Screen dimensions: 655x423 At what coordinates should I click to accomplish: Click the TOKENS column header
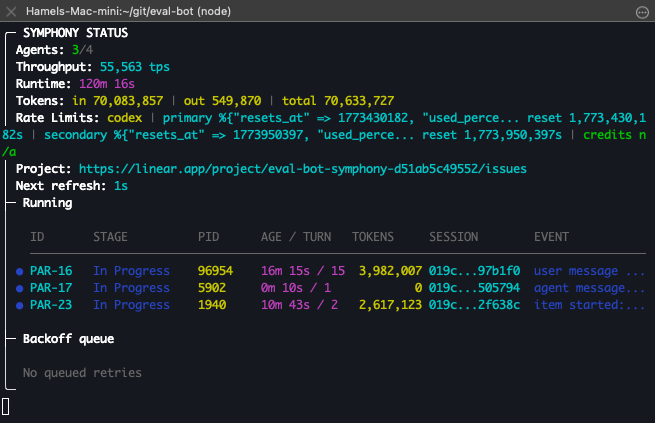(376, 237)
